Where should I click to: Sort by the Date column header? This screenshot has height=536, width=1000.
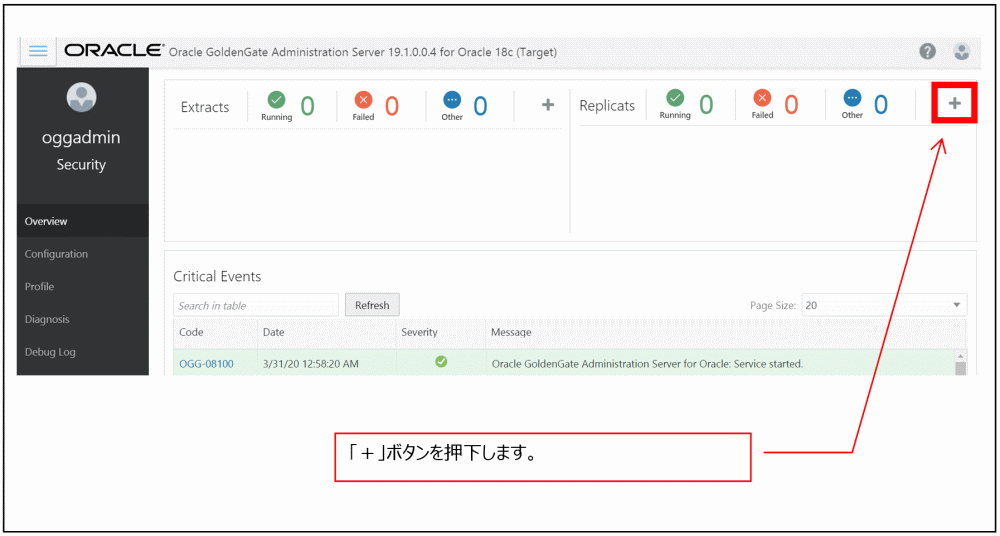[326, 332]
